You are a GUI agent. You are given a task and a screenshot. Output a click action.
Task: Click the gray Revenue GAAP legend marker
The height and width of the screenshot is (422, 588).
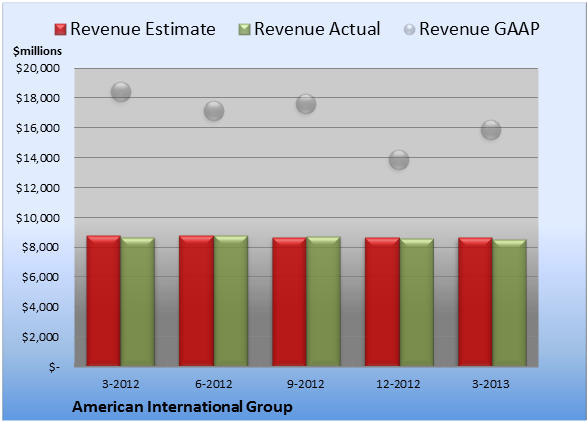pos(409,30)
